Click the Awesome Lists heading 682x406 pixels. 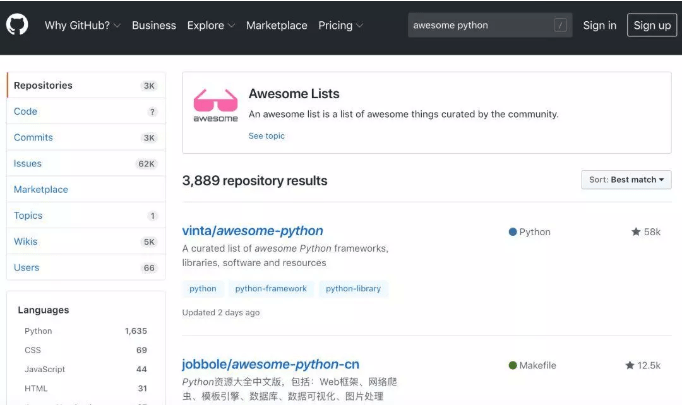[x=294, y=94]
